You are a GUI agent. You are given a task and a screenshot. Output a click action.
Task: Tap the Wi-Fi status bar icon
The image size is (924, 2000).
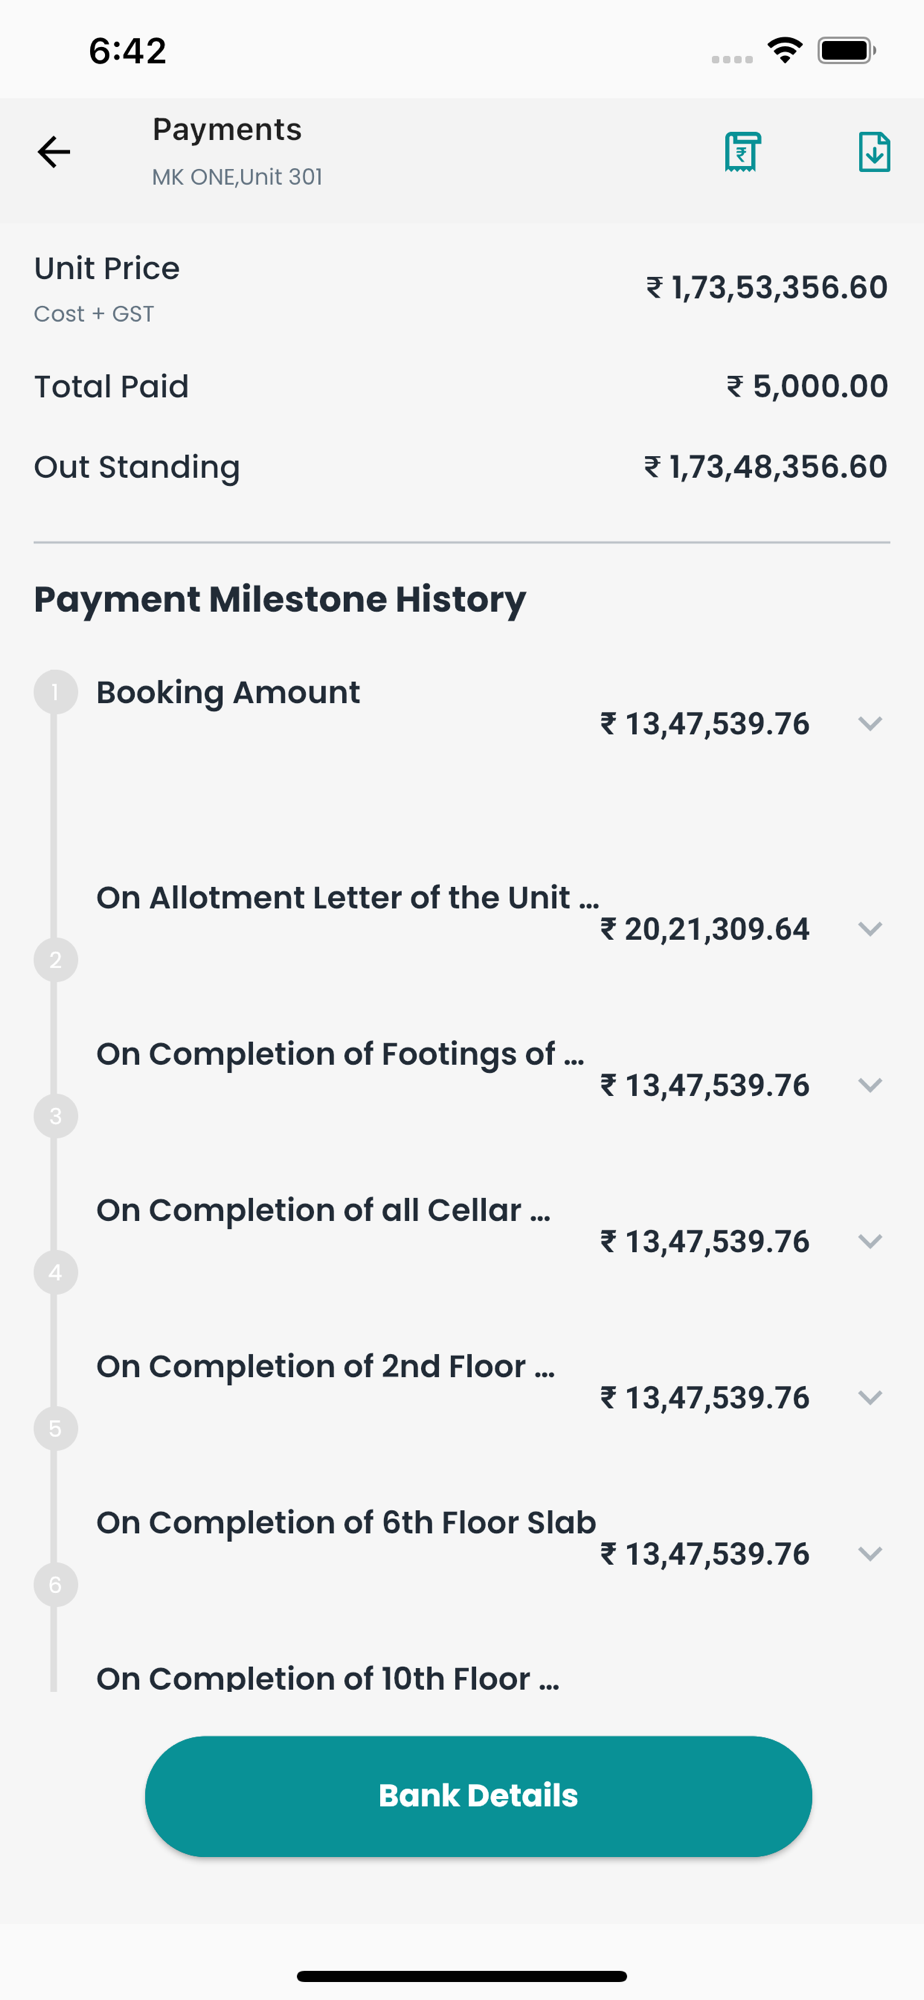pos(785,50)
